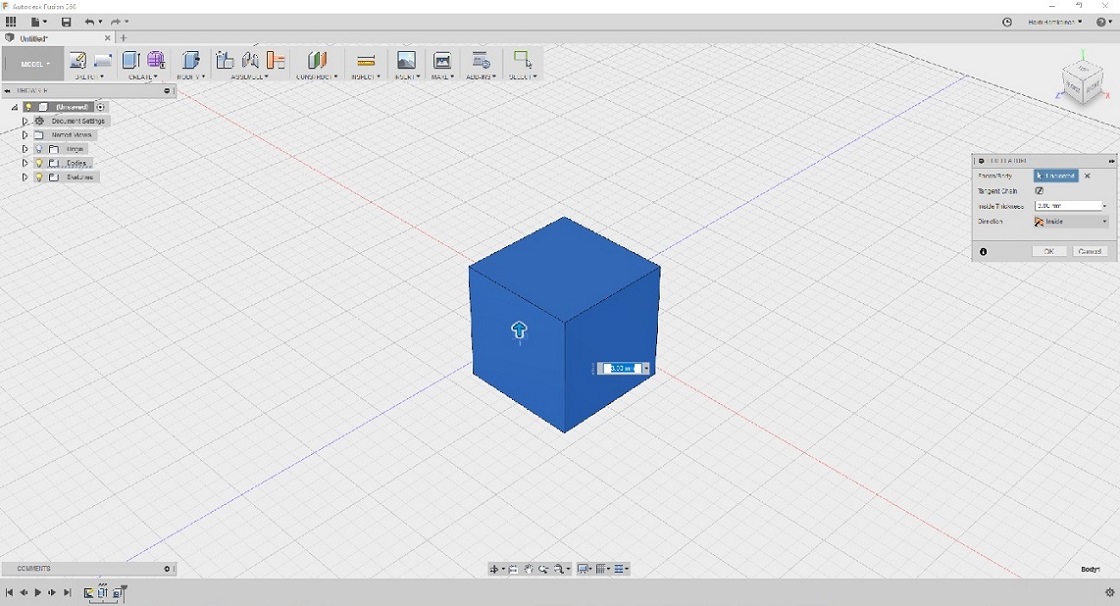This screenshot has height=606, width=1120.
Task: Collapse the root Unsaved component tree
Action: point(14,107)
